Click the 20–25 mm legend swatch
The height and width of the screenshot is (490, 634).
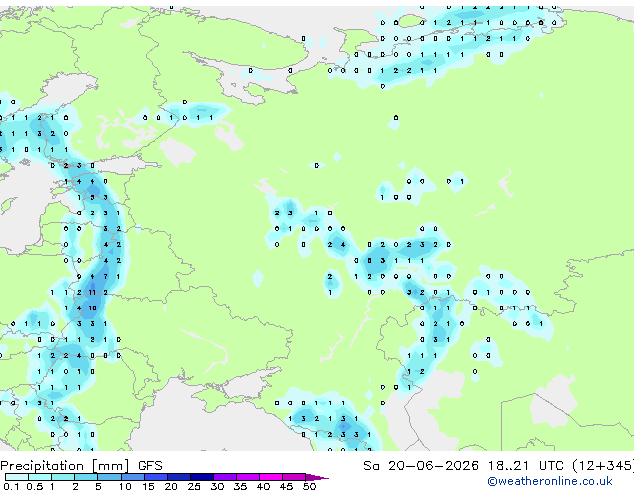(x=178, y=477)
